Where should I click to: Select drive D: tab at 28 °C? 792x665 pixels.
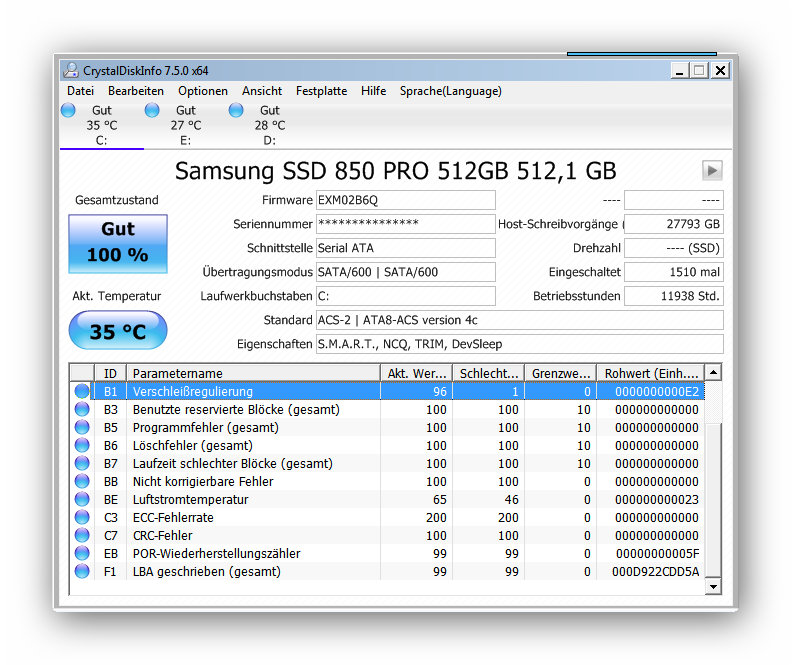pyautogui.click(x=270, y=125)
